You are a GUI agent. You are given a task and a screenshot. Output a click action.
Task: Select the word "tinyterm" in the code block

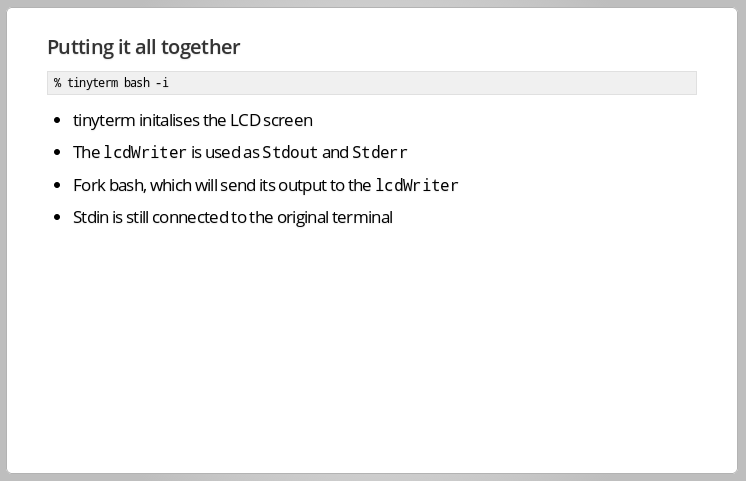[x=92, y=83]
